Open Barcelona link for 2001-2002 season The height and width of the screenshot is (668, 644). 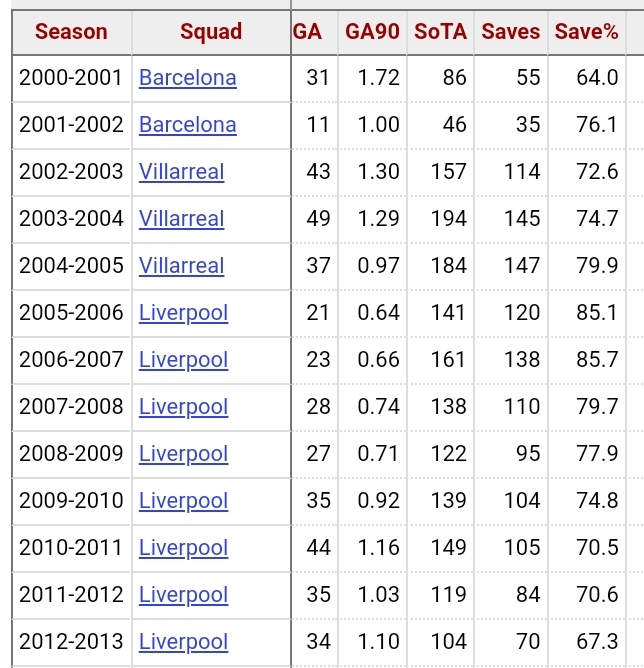click(x=188, y=125)
